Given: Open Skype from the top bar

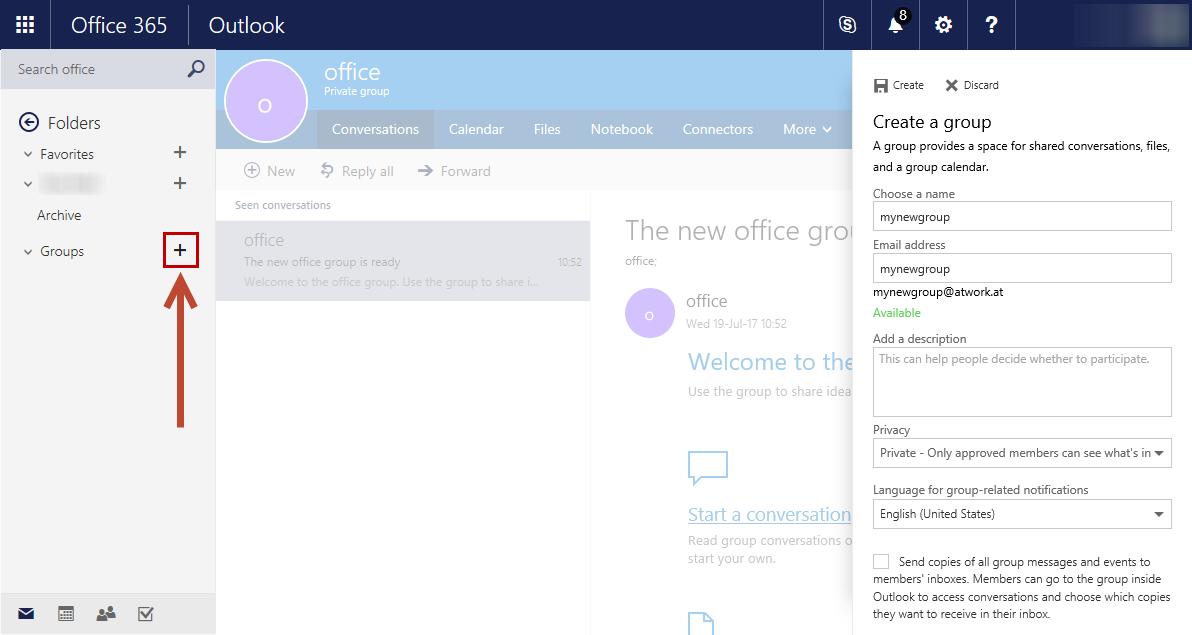Looking at the screenshot, I should pos(847,25).
